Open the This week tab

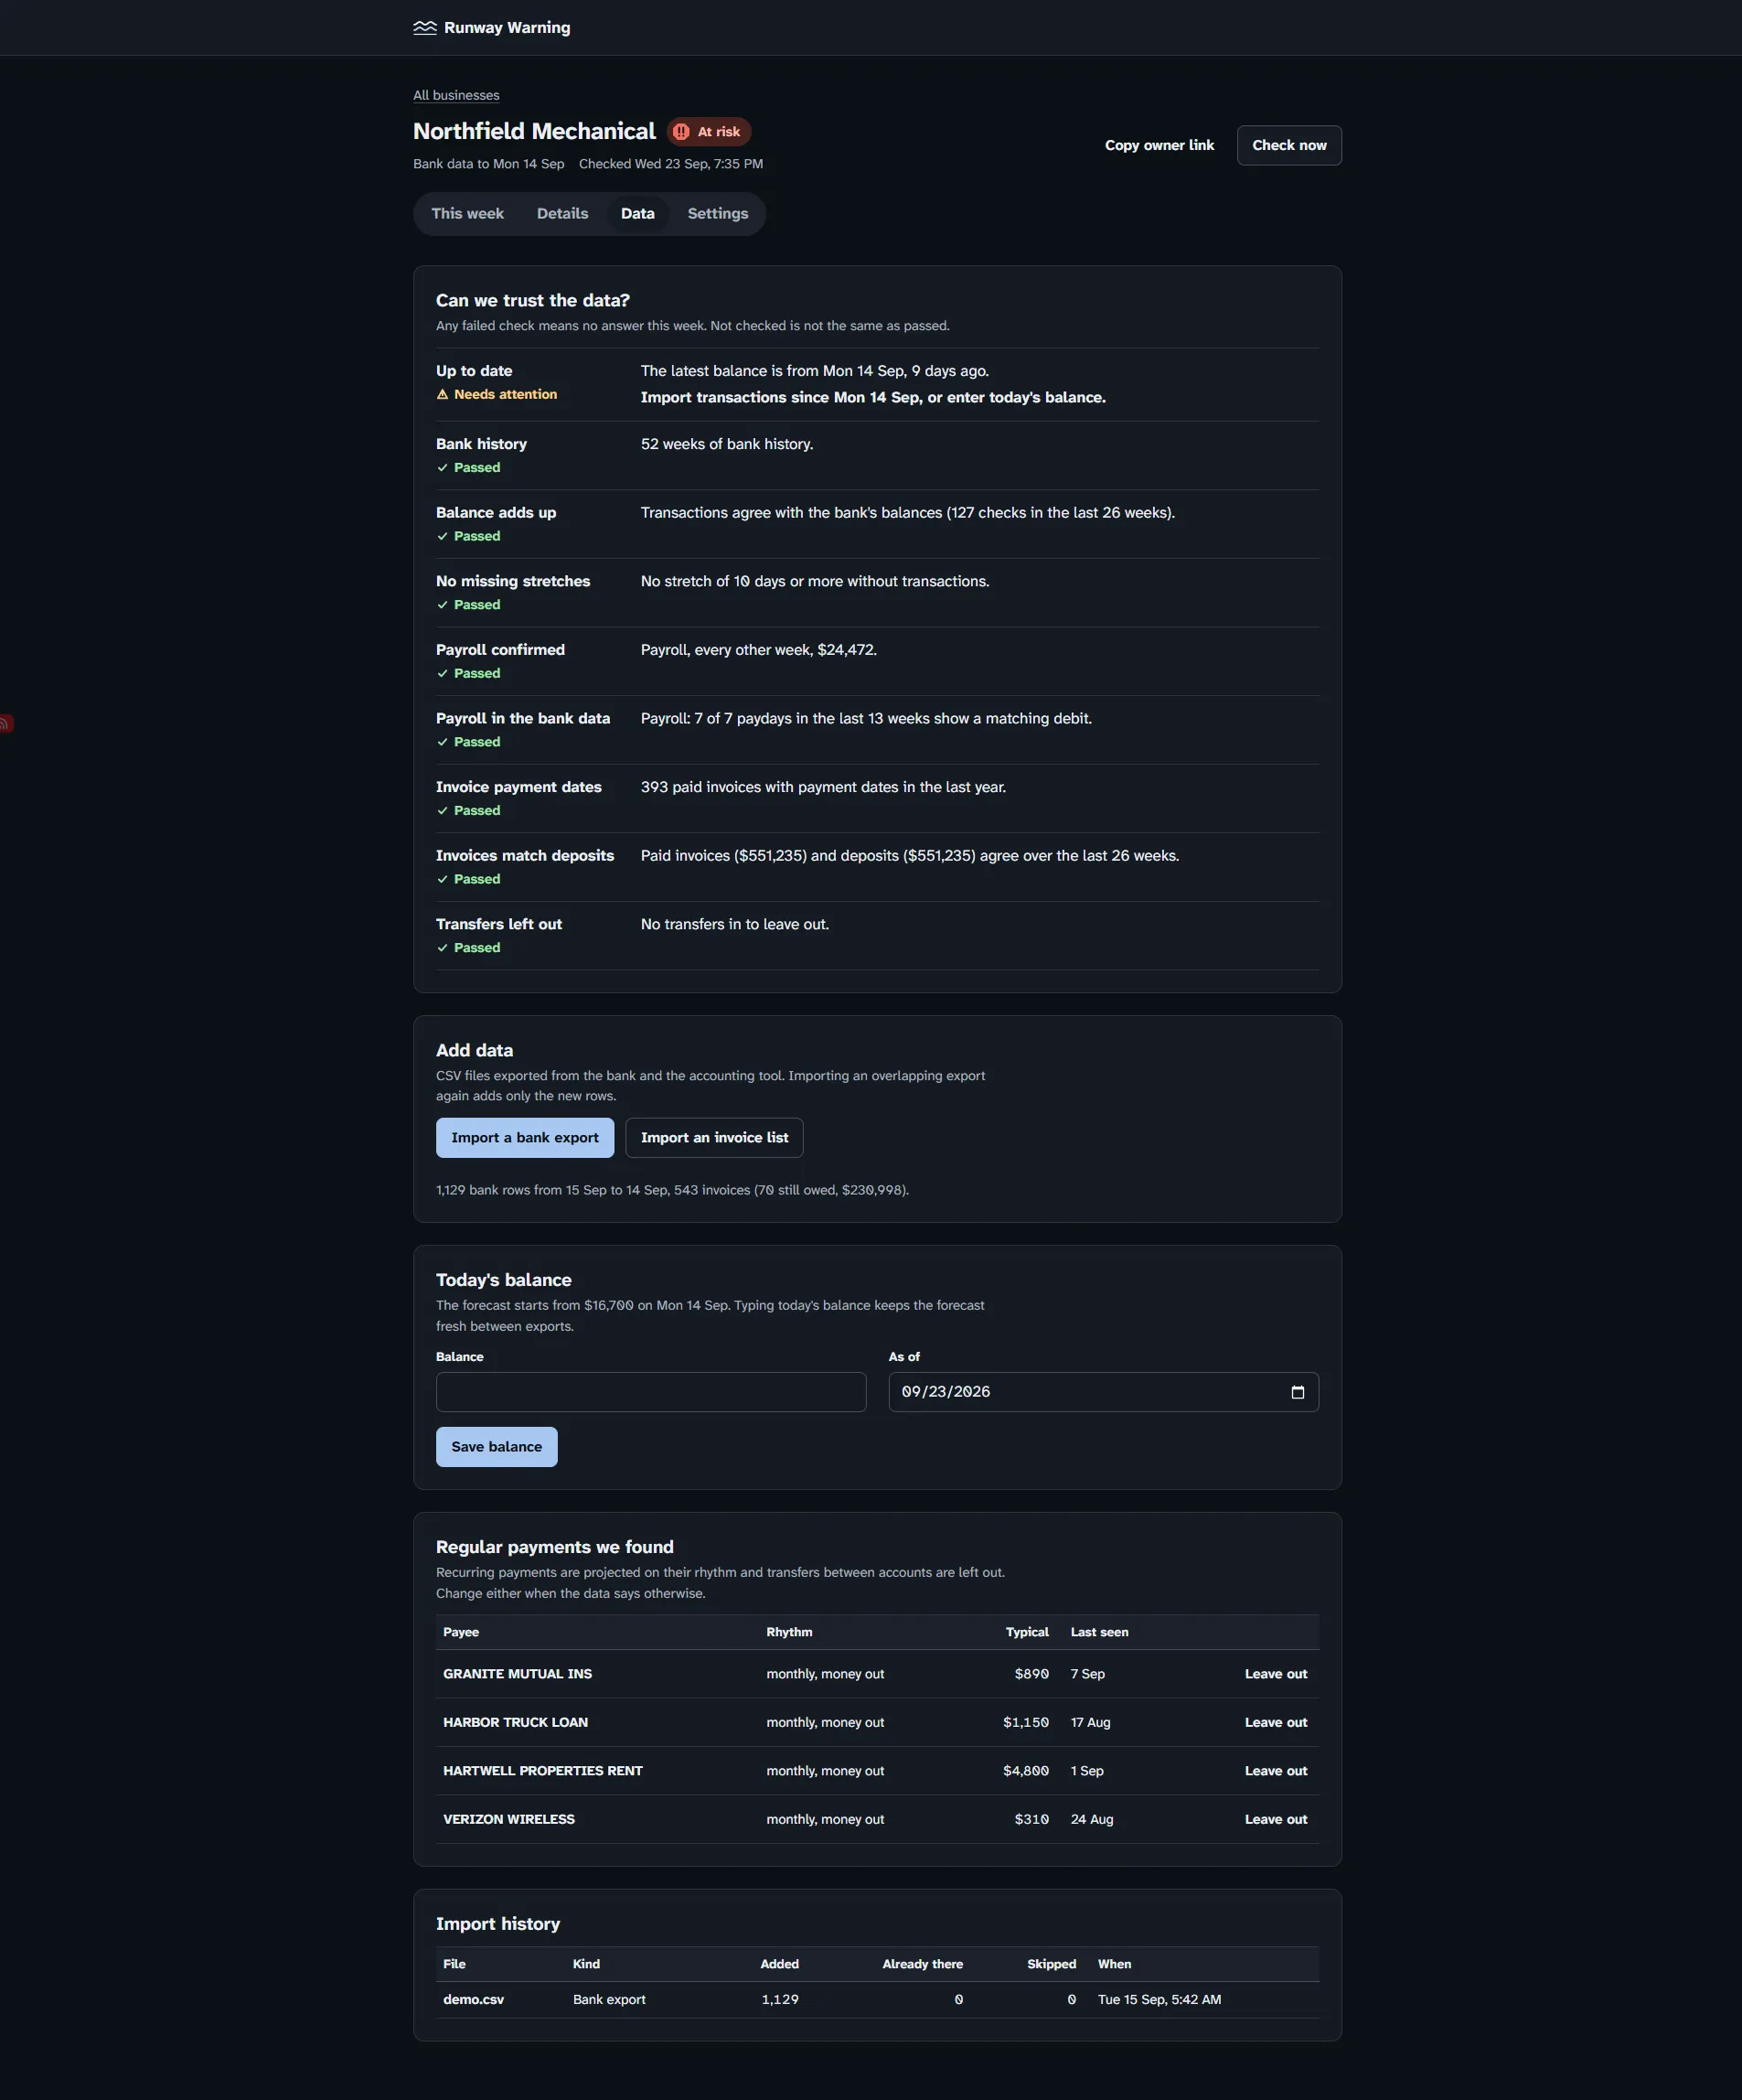tap(467, 214)
